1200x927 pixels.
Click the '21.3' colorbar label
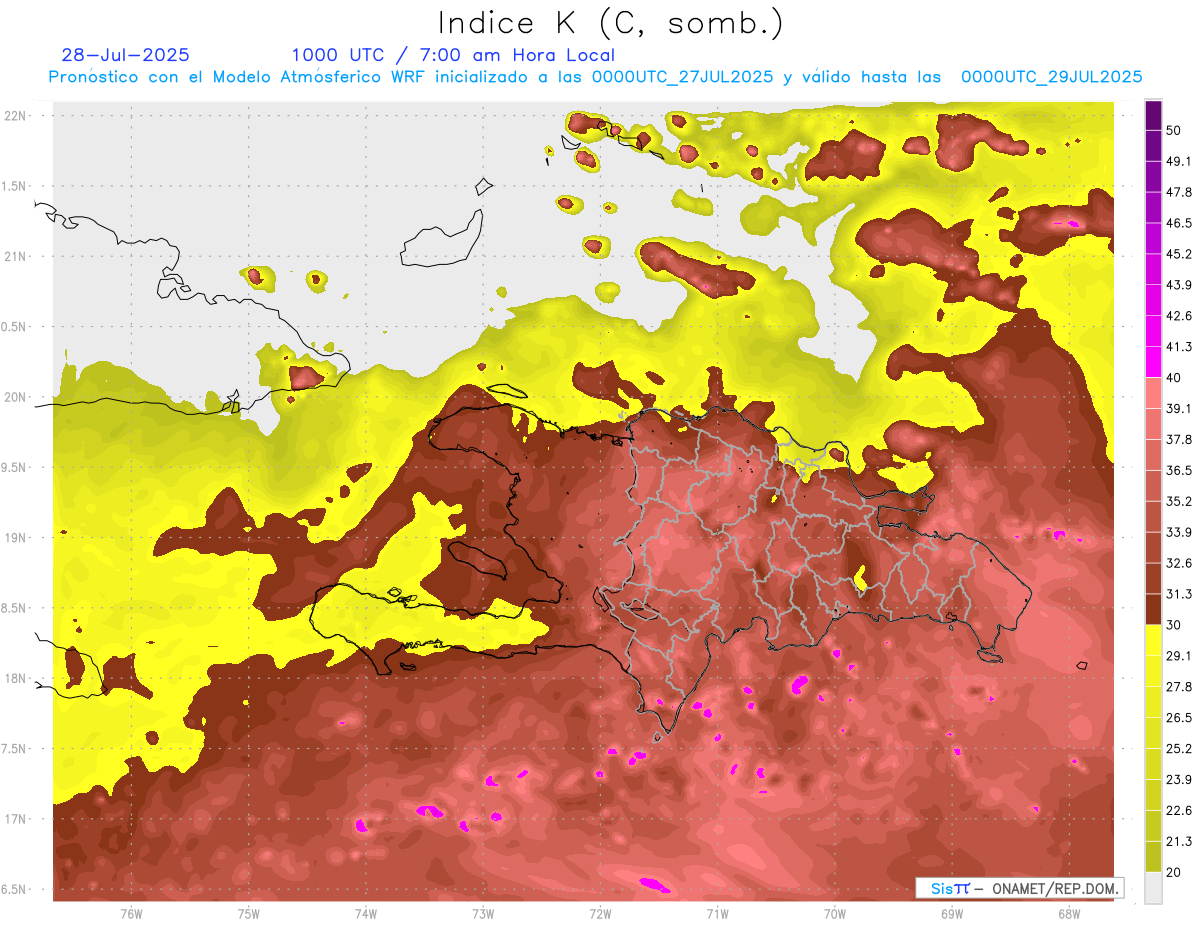1180,842
